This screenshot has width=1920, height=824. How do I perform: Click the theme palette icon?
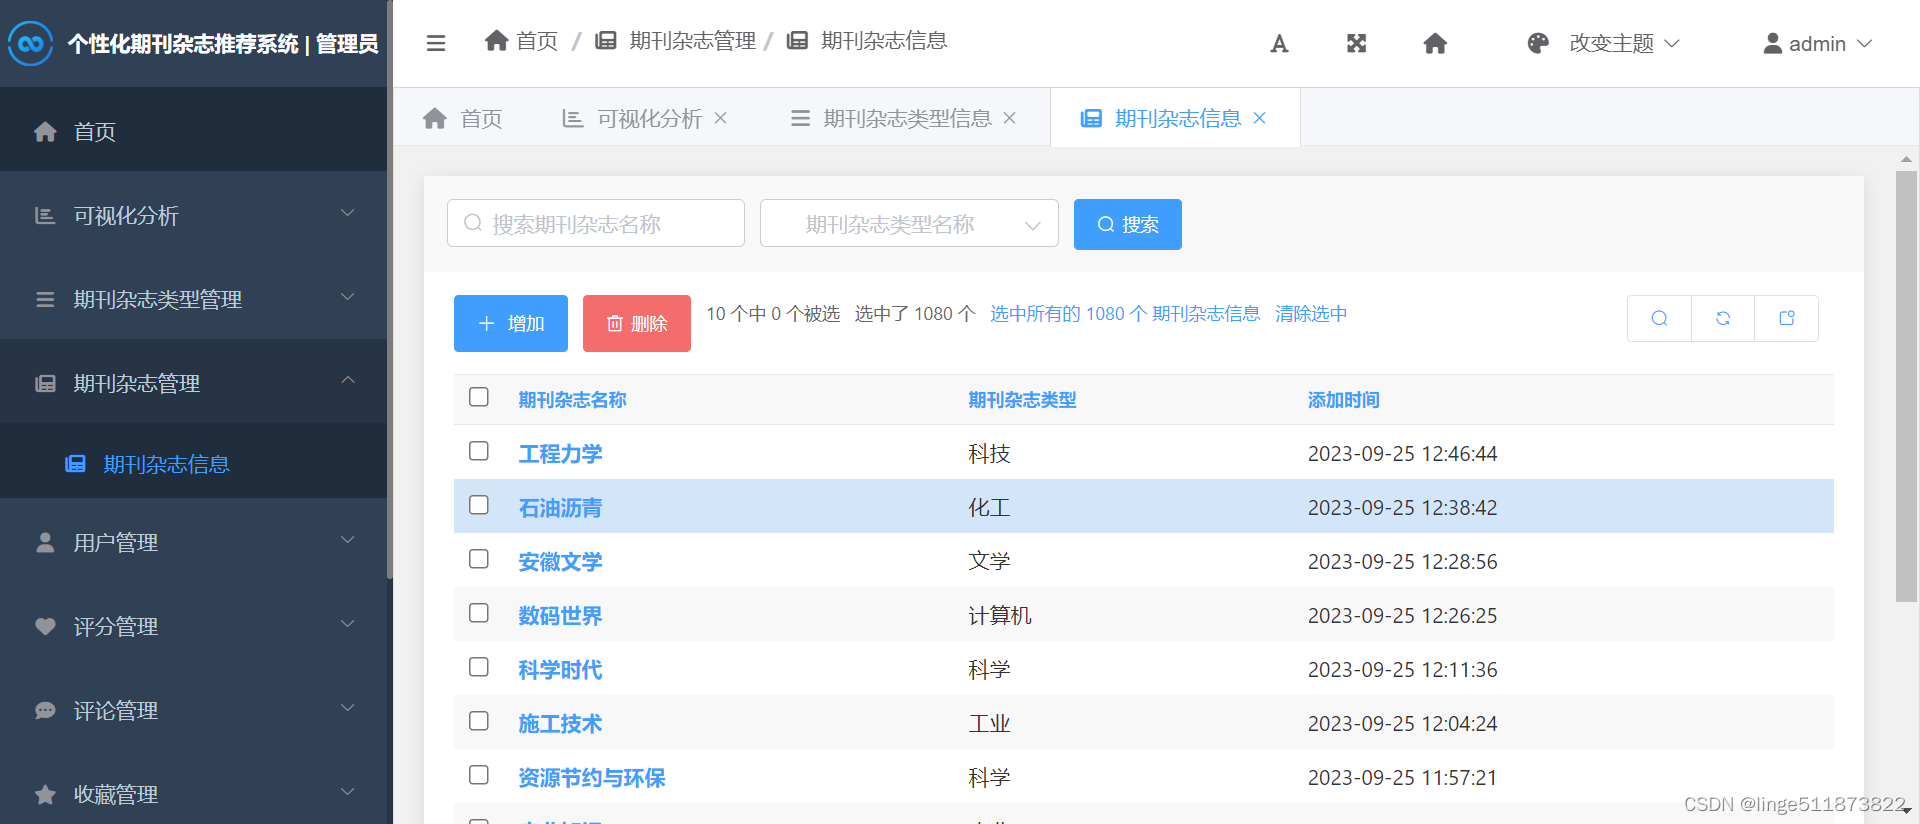[1538, 43]
